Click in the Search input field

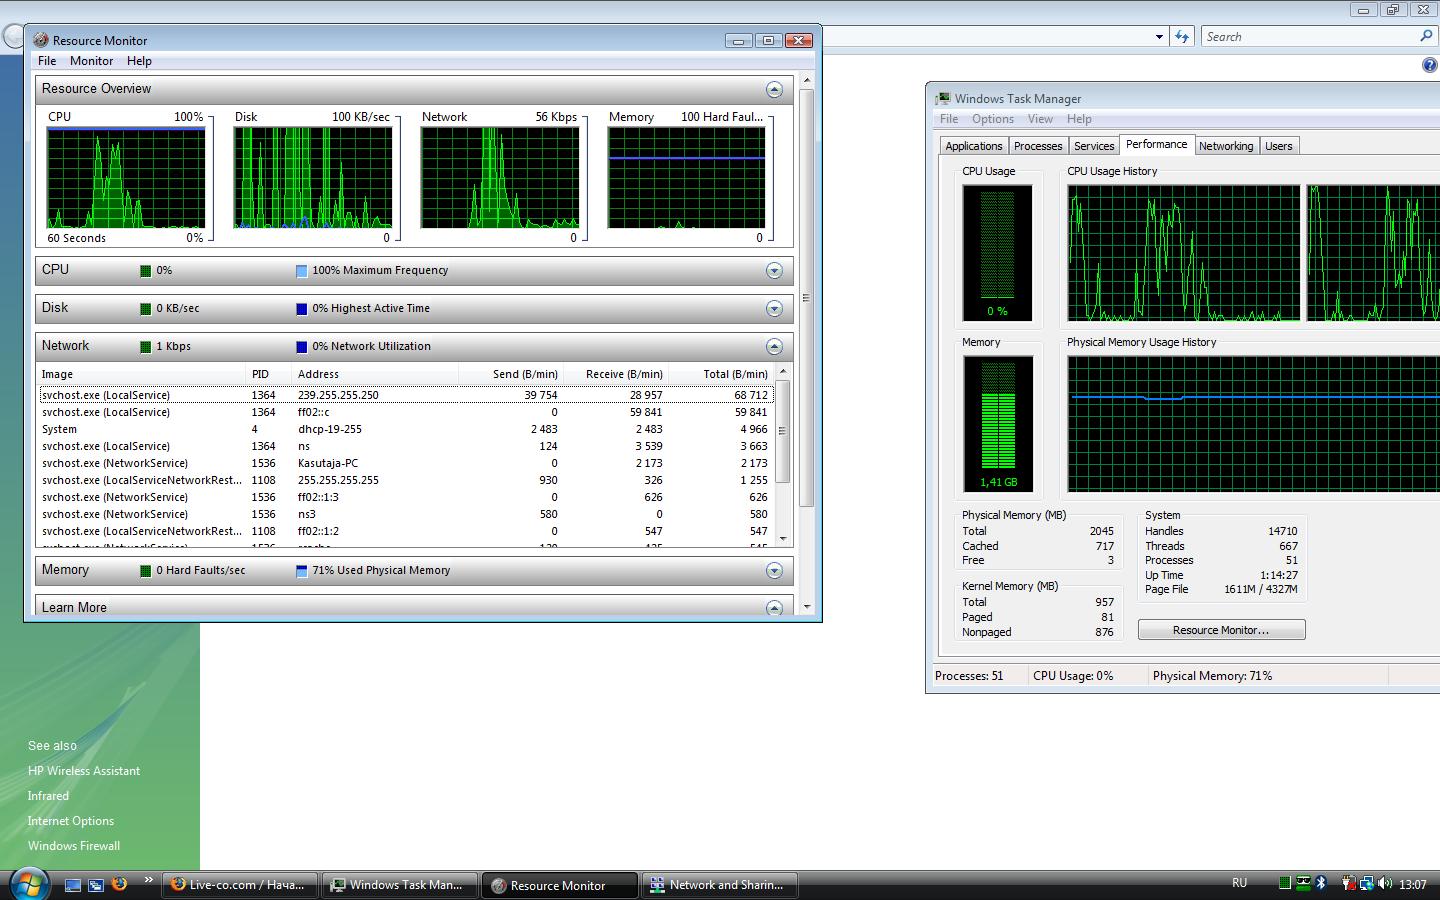[x=1308, y=37]
